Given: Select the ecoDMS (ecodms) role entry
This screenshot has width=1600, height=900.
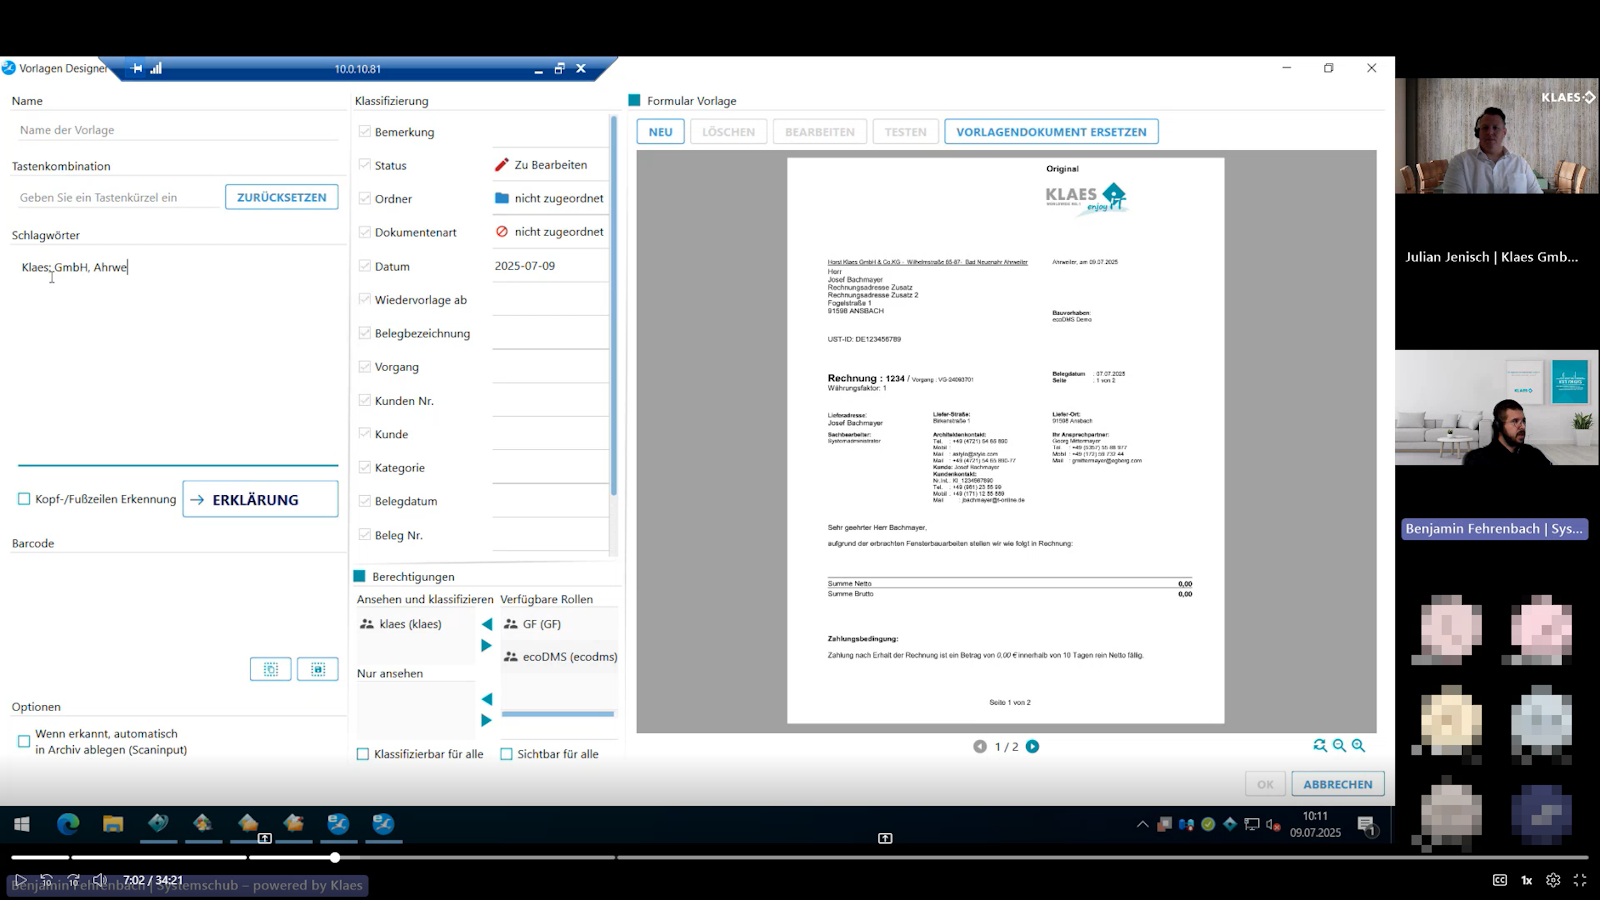Looking at the screenshot, I should point(560,657).
